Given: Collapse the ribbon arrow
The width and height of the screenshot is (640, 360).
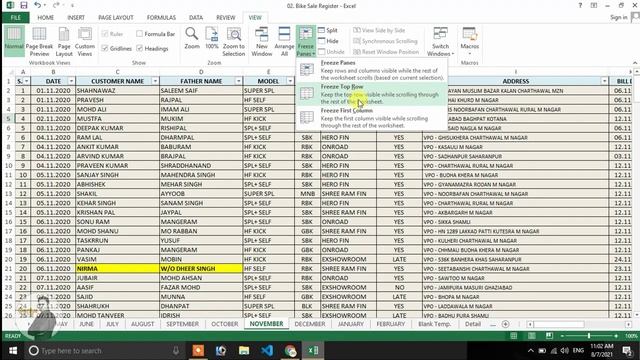Looking at the screenshot, I should coord(635,62).
